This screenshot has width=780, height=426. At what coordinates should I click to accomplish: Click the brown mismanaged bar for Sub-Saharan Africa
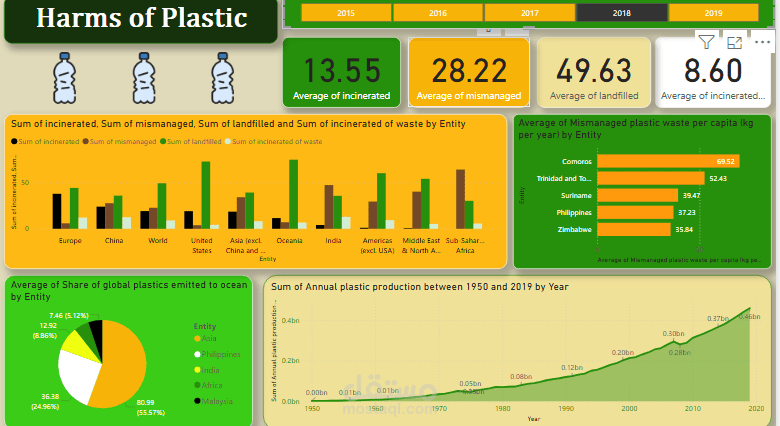pos(461,199)
